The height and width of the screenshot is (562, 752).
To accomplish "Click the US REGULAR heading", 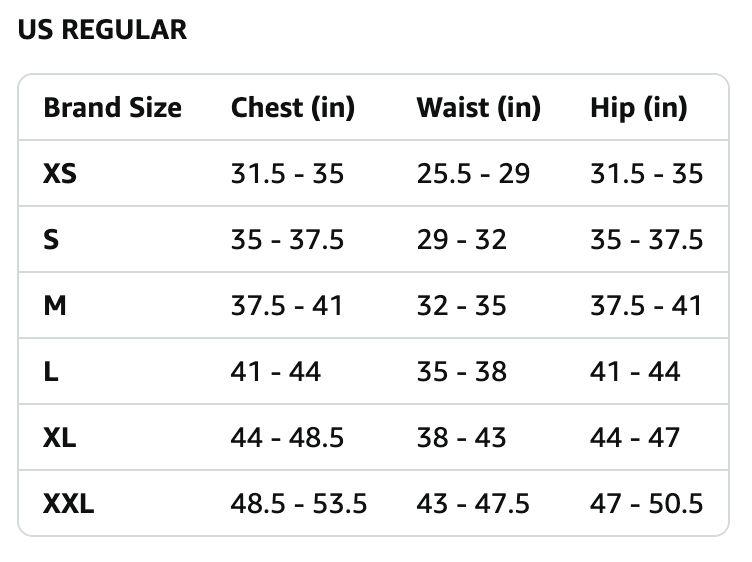I will (x=102, y=30).
